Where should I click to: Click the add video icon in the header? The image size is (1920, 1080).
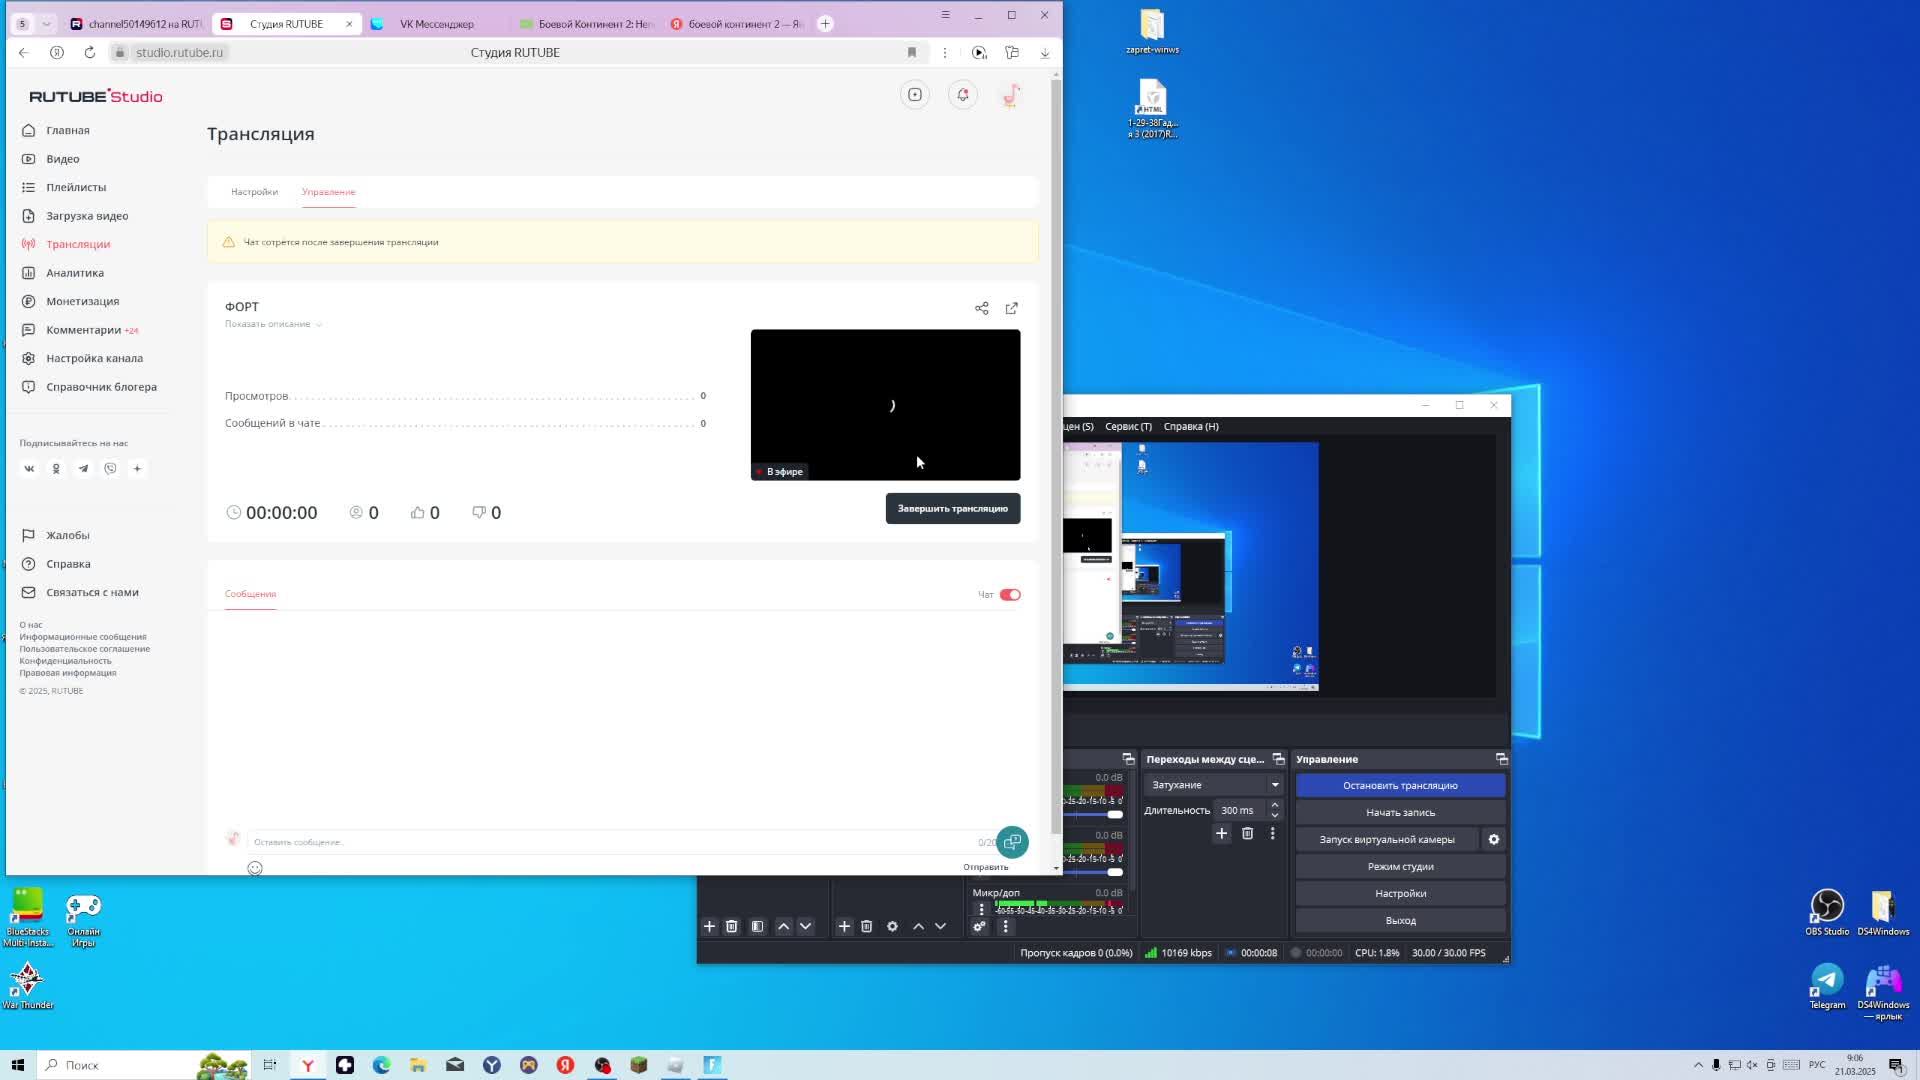[914, 95]
